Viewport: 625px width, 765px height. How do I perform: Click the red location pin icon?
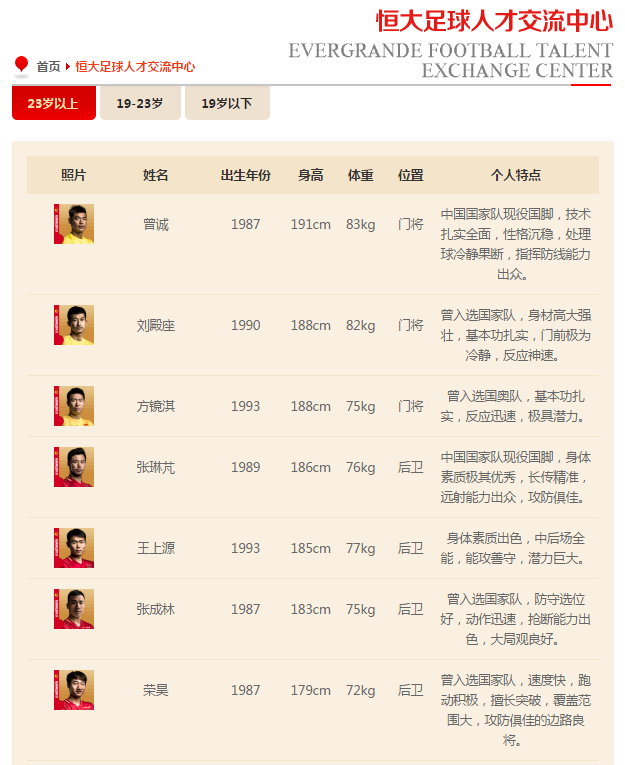21,65
